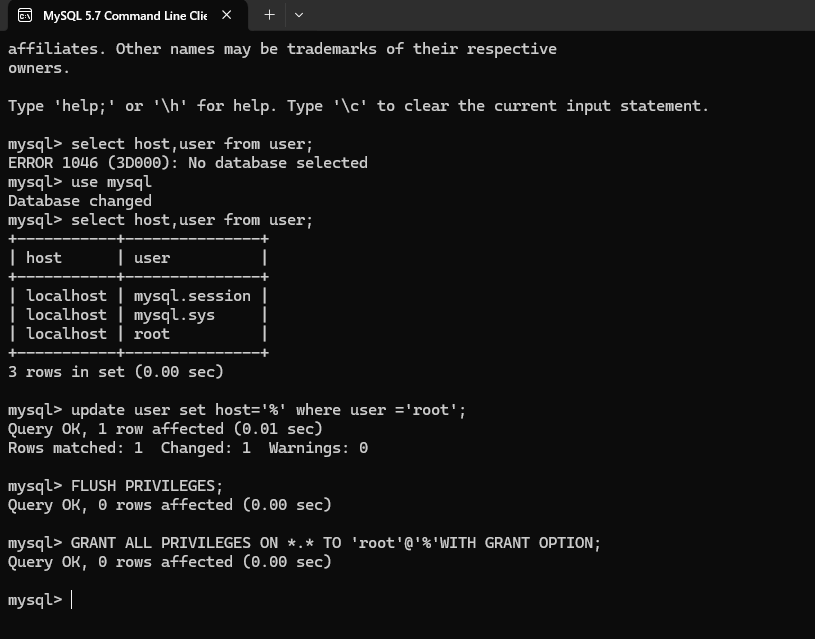Click the 'use mysql' command line
Viewport: 815px width, 639px height.
coord(80,182)
